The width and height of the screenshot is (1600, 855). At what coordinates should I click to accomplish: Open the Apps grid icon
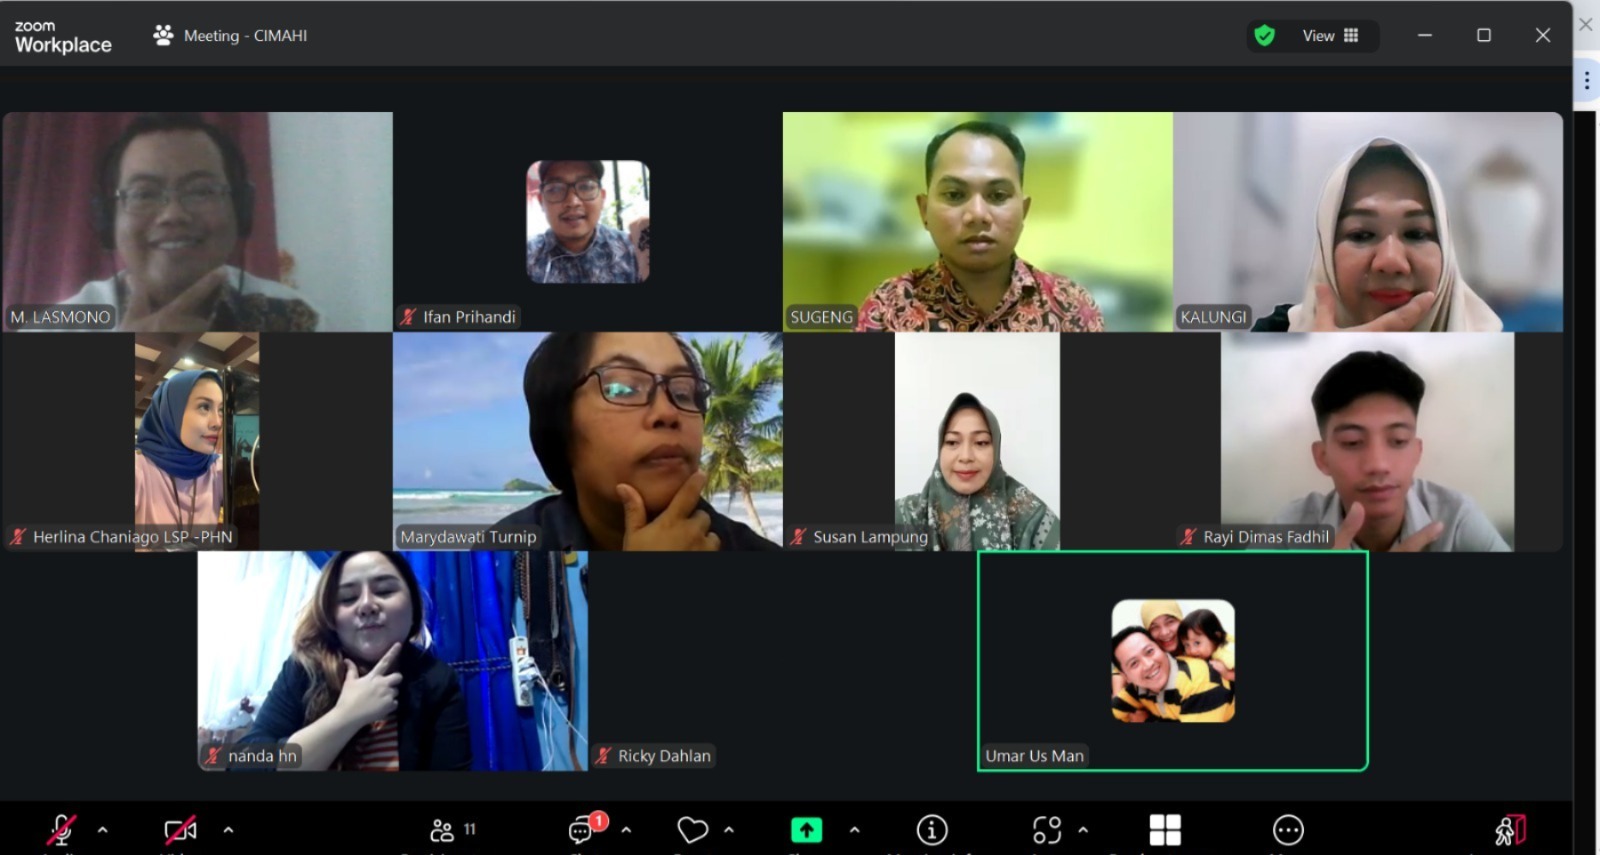pyautogui.click(x=1165, y=830)
